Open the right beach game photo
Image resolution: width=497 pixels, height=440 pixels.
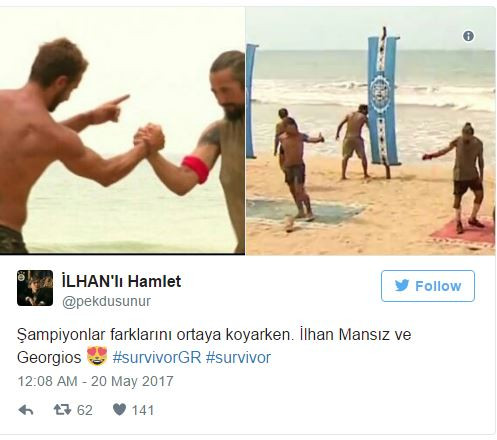[371, 131]
